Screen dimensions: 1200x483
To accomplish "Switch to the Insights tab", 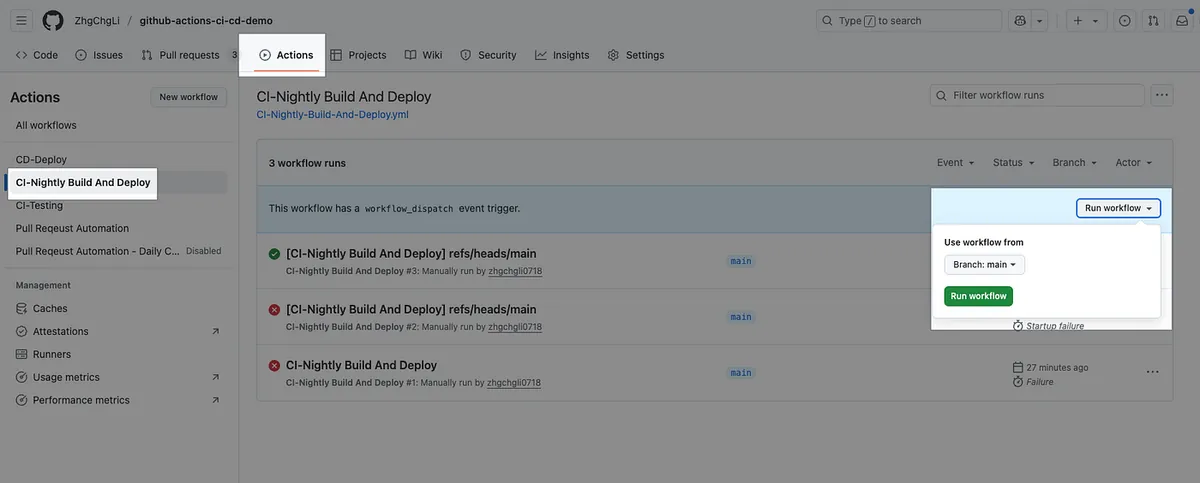I will pyautogui.click(x=562, y=55).
